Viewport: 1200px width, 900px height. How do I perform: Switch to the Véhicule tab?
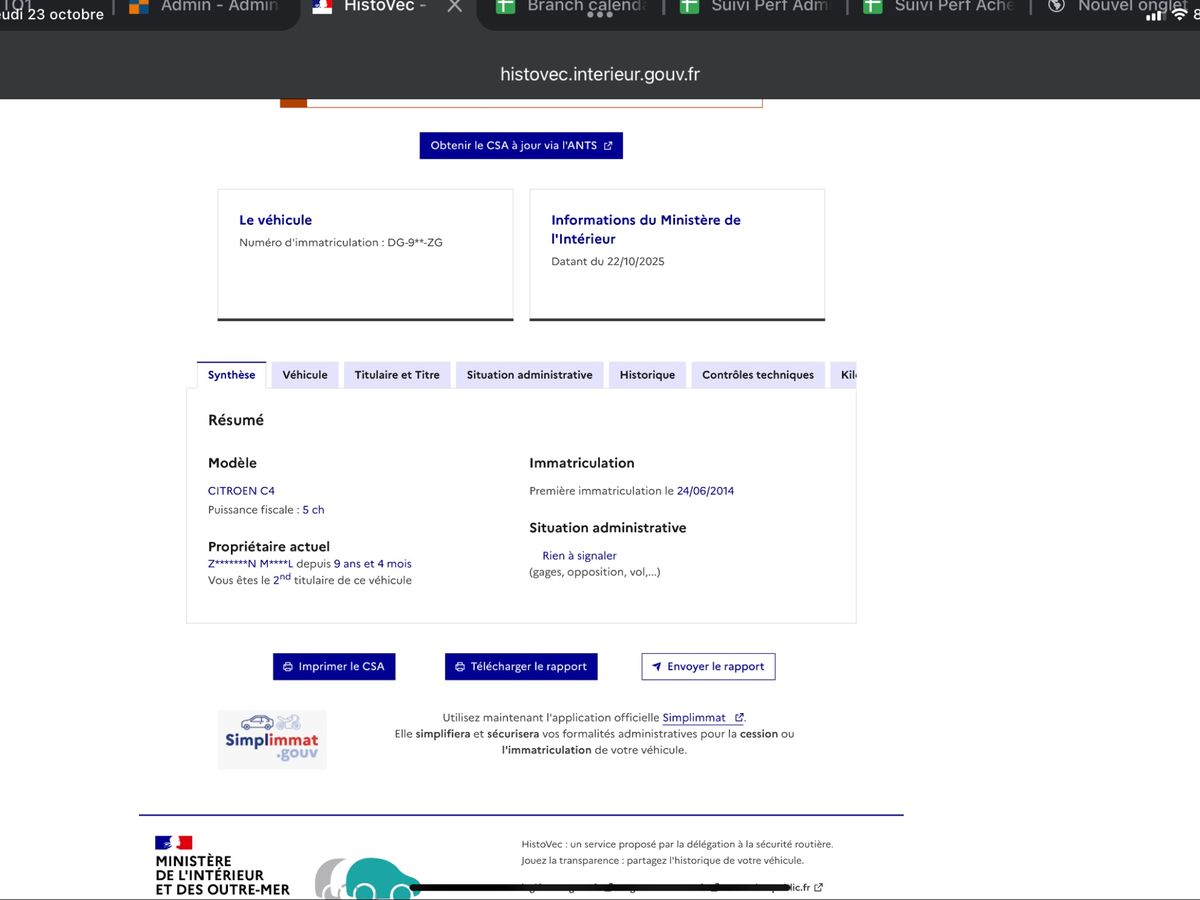[x=304, y=374]
